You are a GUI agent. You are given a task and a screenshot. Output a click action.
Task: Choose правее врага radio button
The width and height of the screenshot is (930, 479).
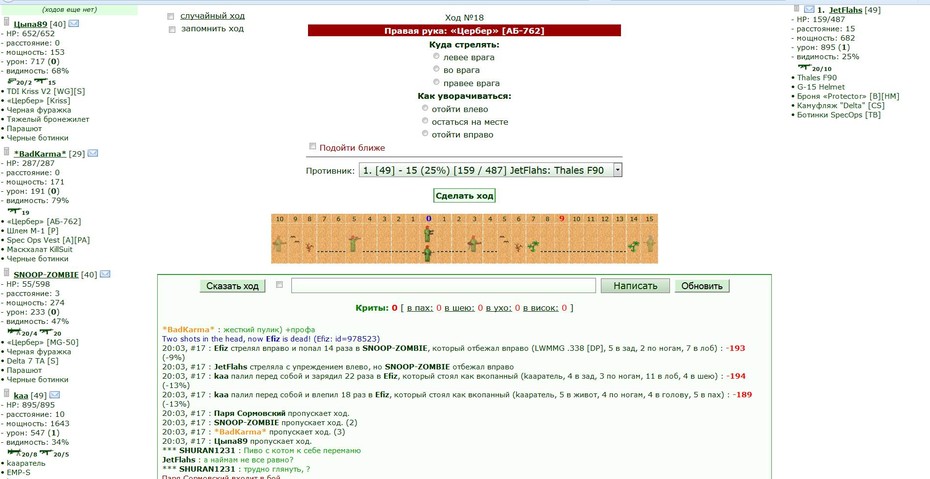coord(437,82)
